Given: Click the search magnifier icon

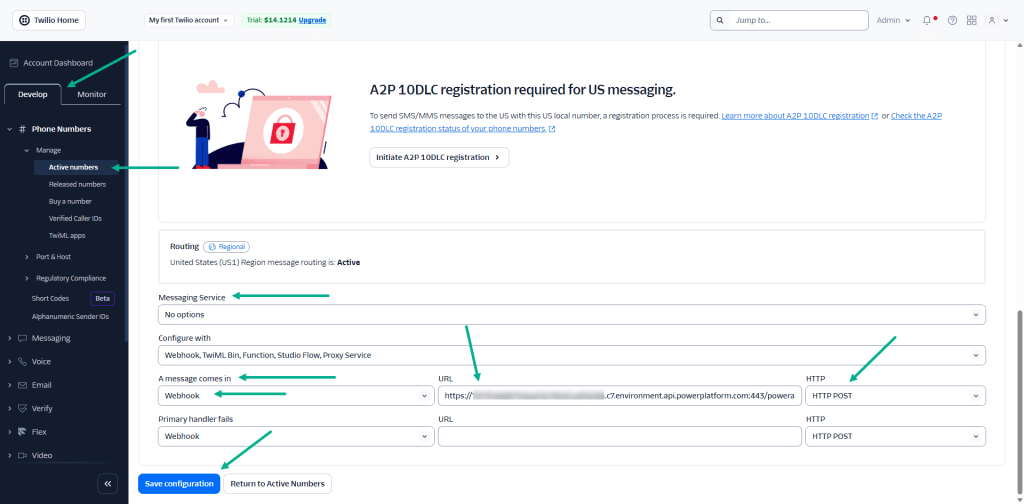Looking at the screenshot, I should click(720, 20).
